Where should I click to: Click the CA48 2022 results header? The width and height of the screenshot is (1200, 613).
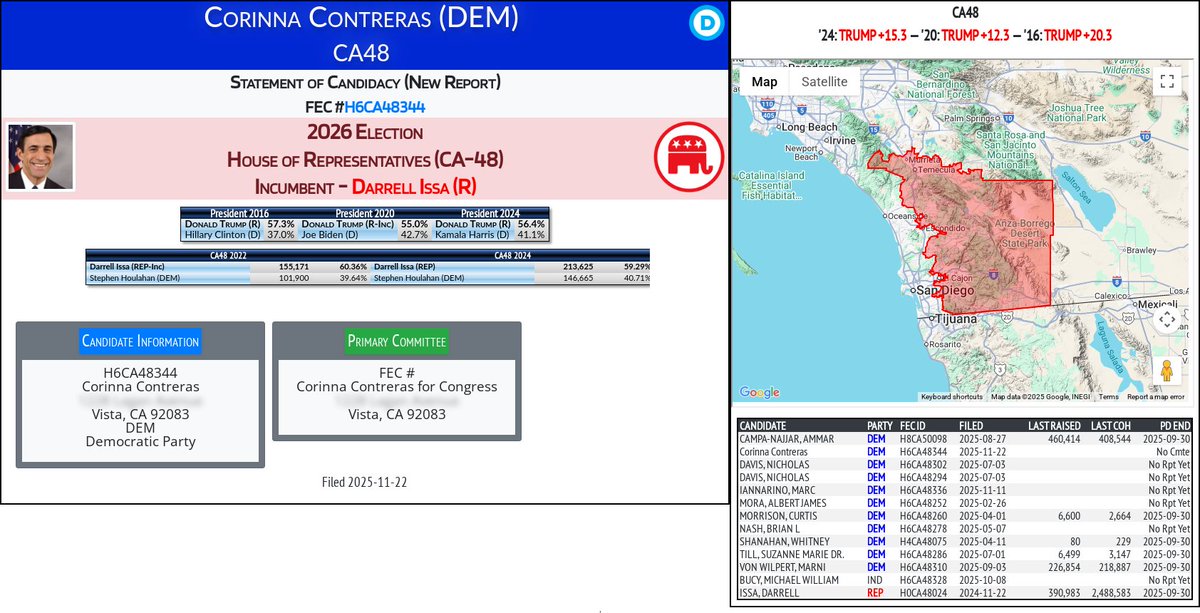228,256
